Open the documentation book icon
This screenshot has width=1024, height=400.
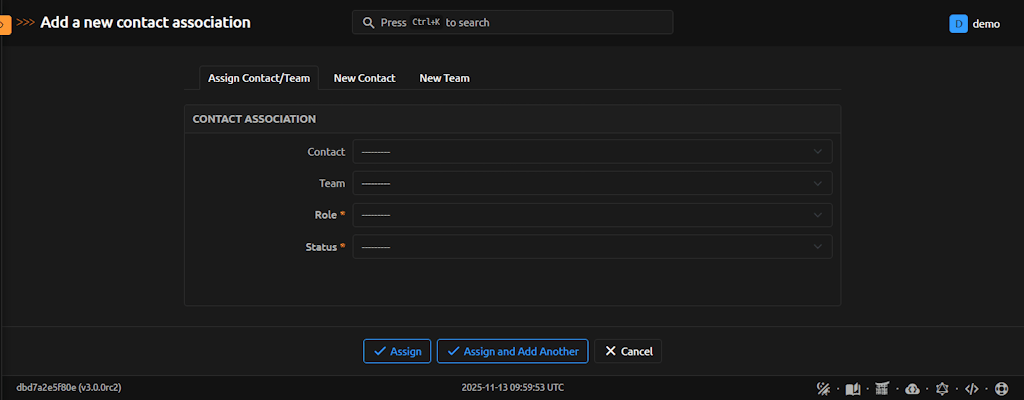pyautogui.click(x=853, y=388)
